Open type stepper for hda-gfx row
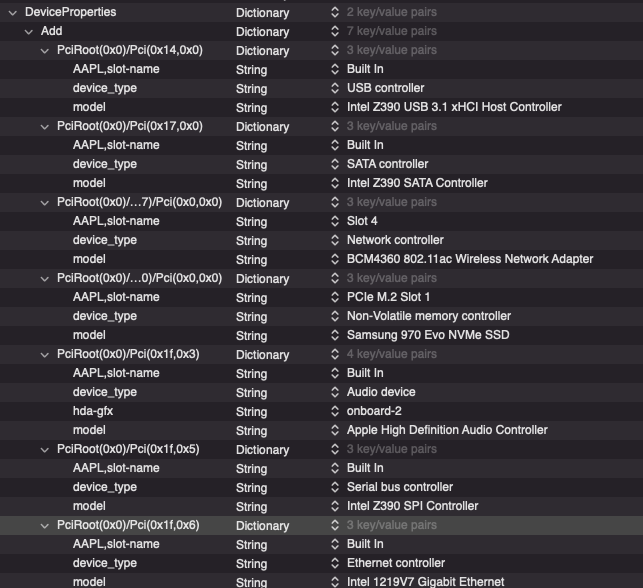 point(336,411)
